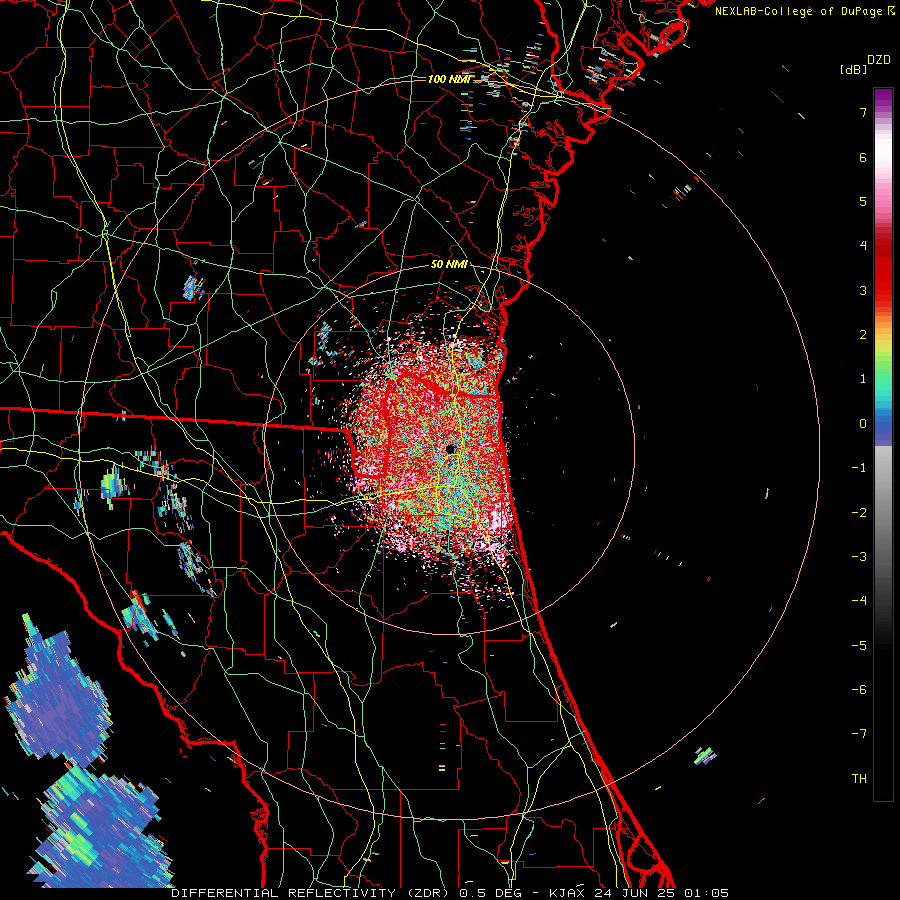Click the 0 dB scale value

(863, 424)
